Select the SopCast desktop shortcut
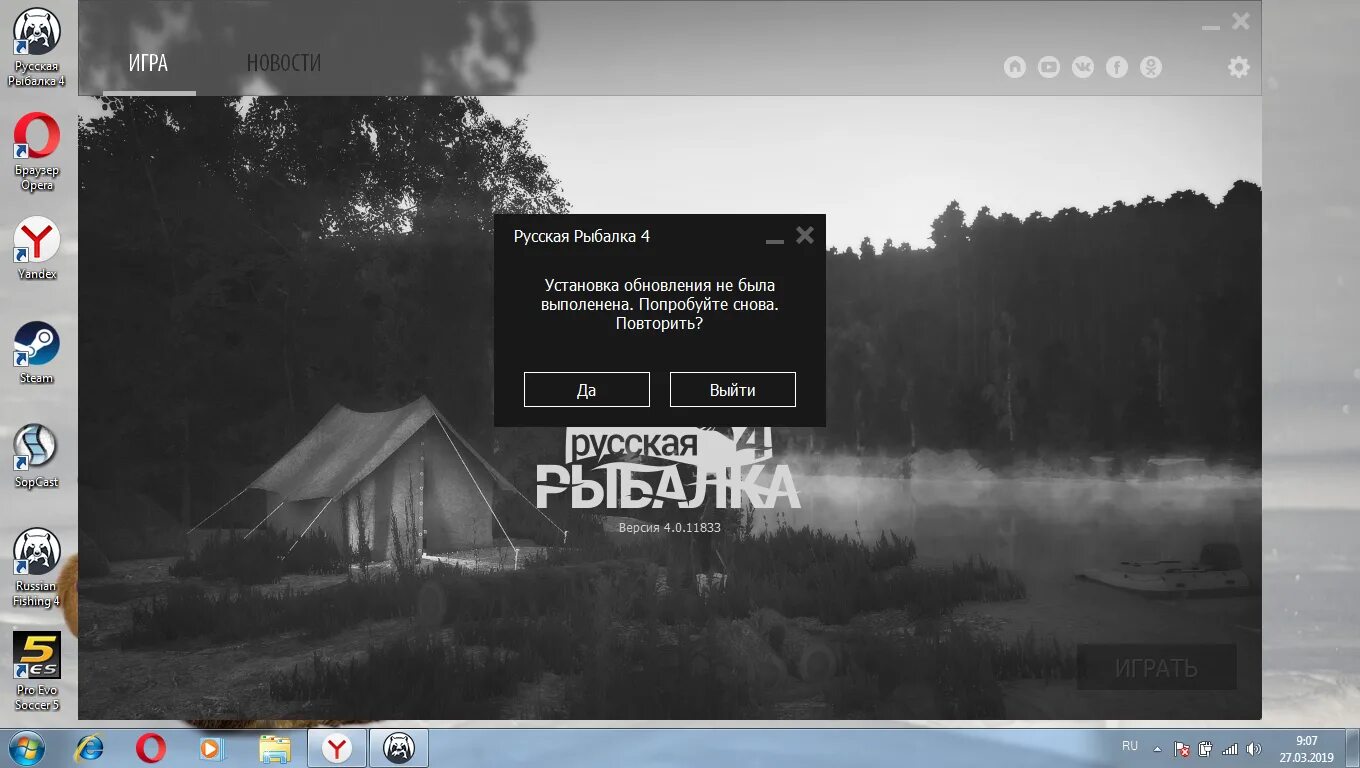This screenshot has width=1360, height=768. (x=37, y=457)
